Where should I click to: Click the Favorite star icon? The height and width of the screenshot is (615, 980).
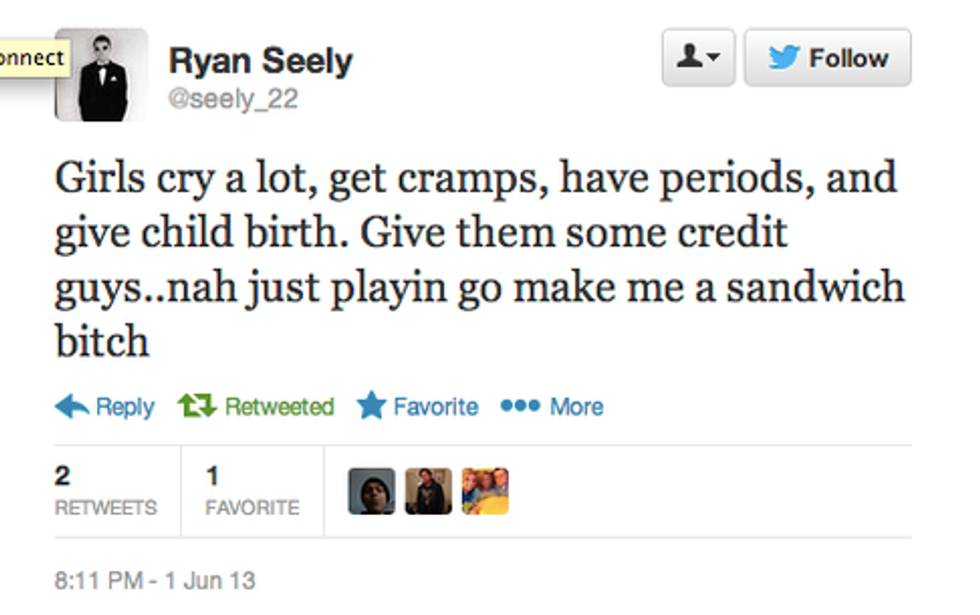(371, 406)
